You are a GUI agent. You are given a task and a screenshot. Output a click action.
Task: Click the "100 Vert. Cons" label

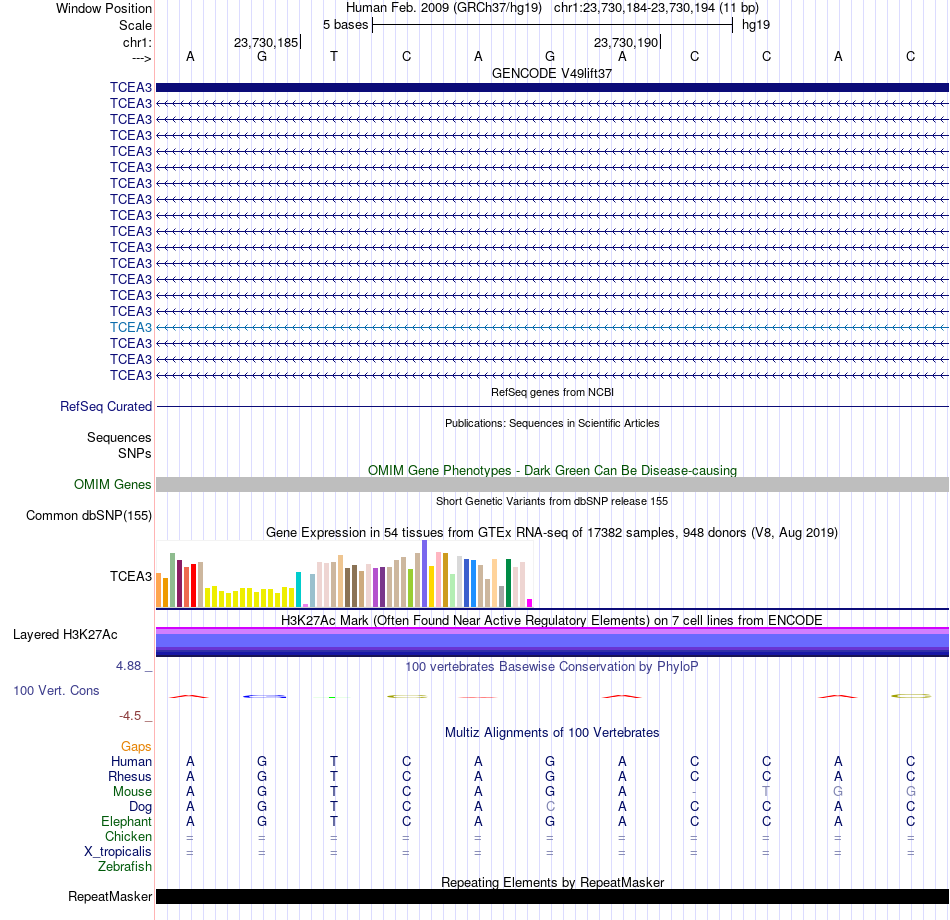(56, 690)
